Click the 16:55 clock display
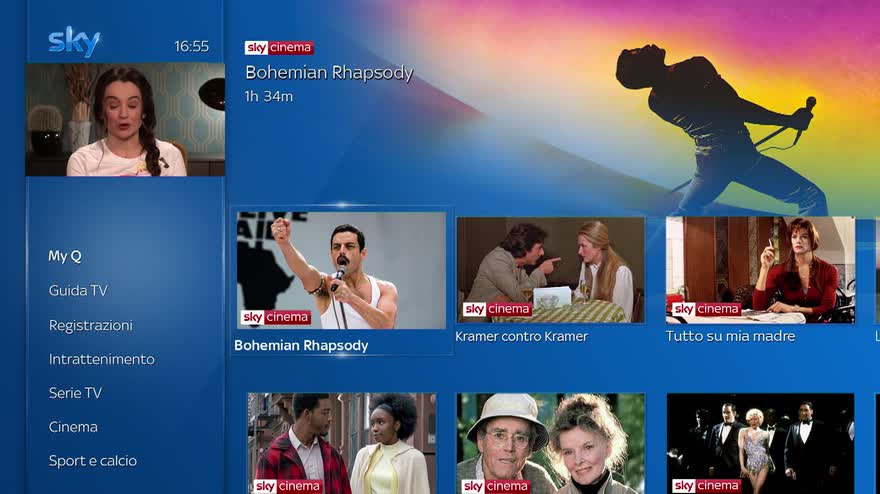This screenshot has width=880, height=494. [191, 46]
